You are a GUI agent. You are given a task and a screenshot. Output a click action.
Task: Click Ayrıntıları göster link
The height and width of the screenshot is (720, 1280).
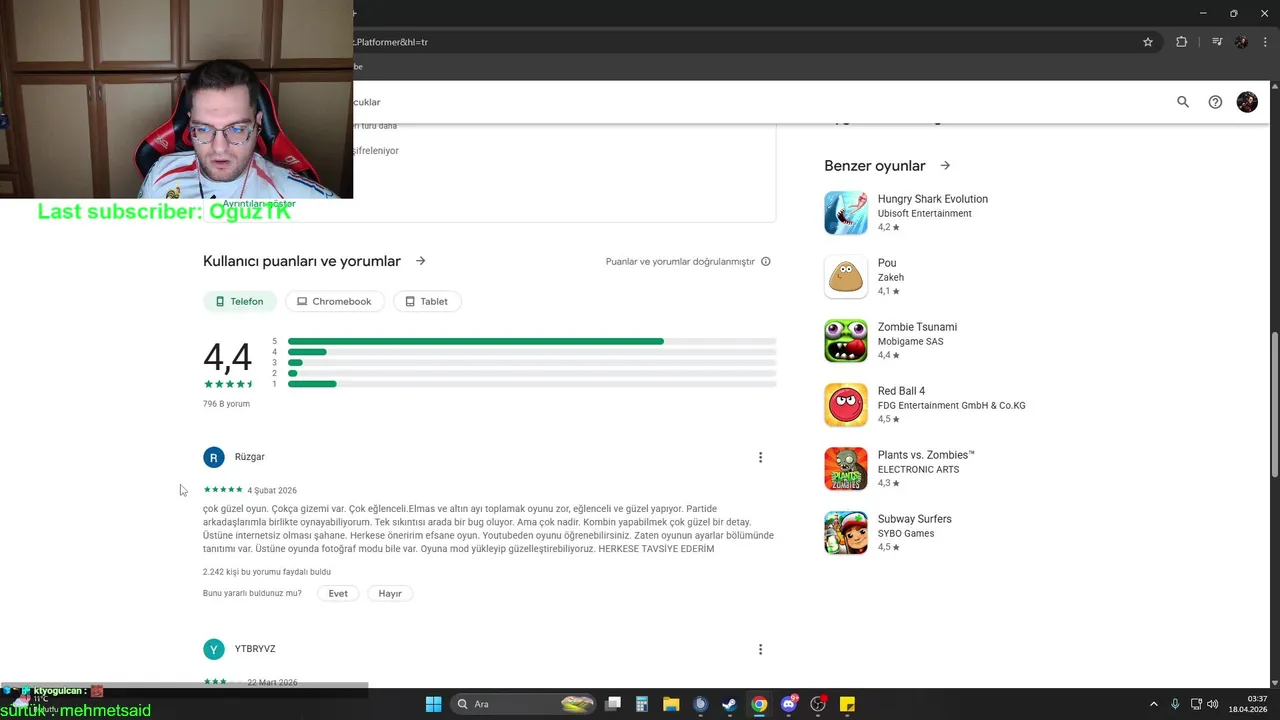(259, 204)
